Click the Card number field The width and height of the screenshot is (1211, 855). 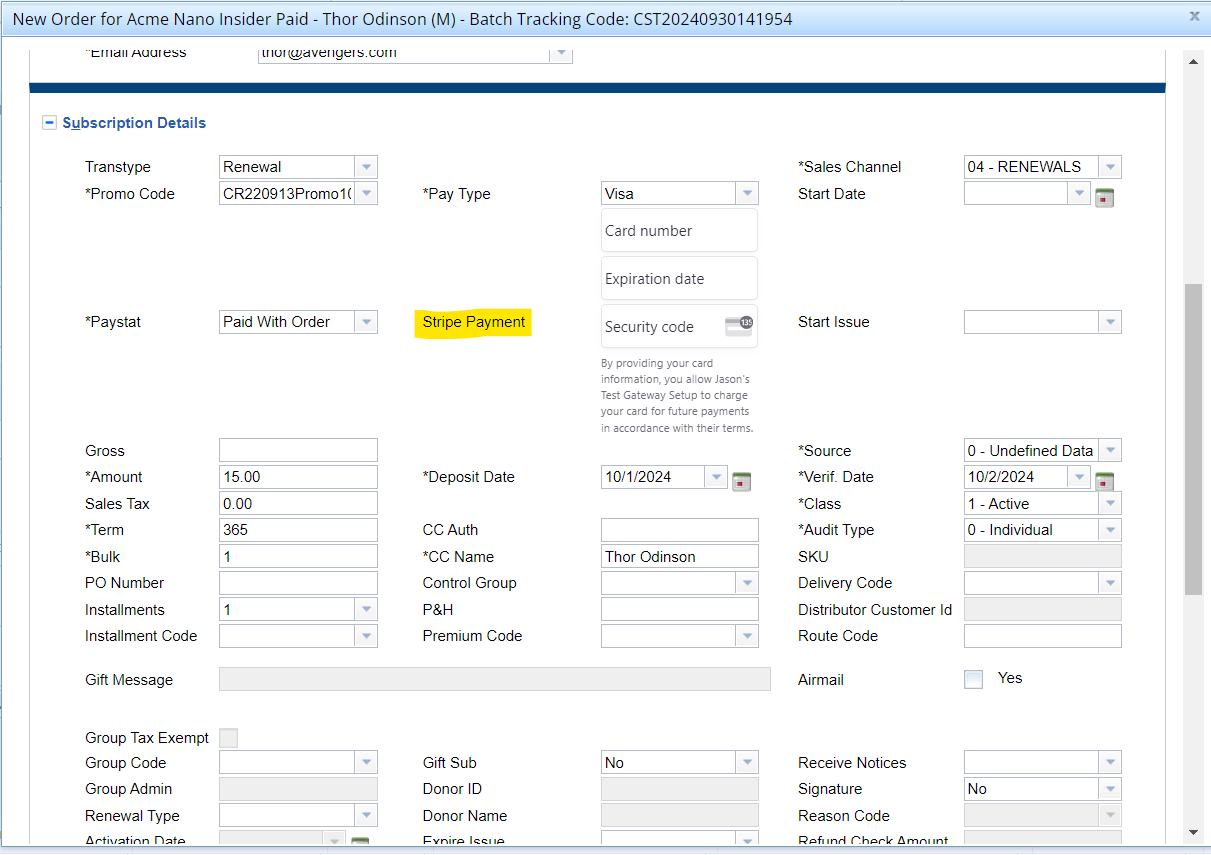pos(679,231)
